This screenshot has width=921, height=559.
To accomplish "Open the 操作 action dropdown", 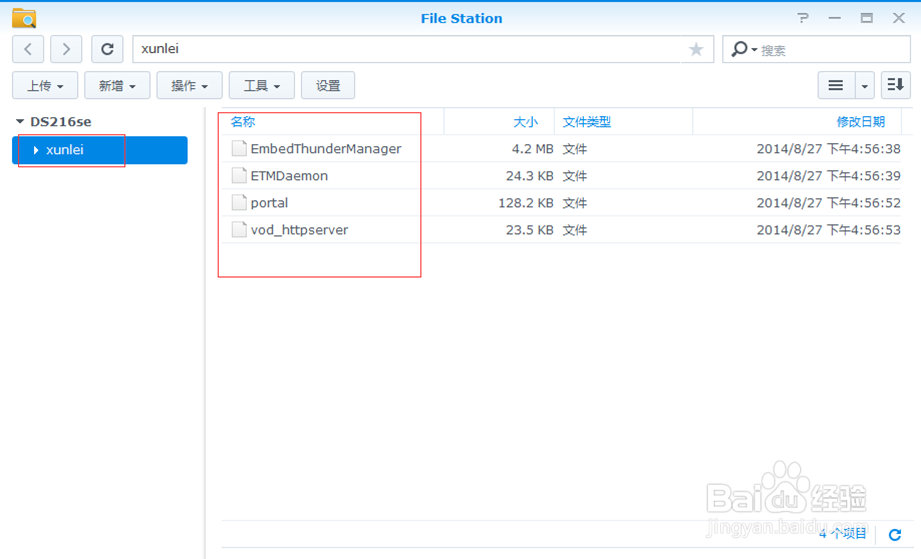I will pyautogui.click(x=189, y=86).
